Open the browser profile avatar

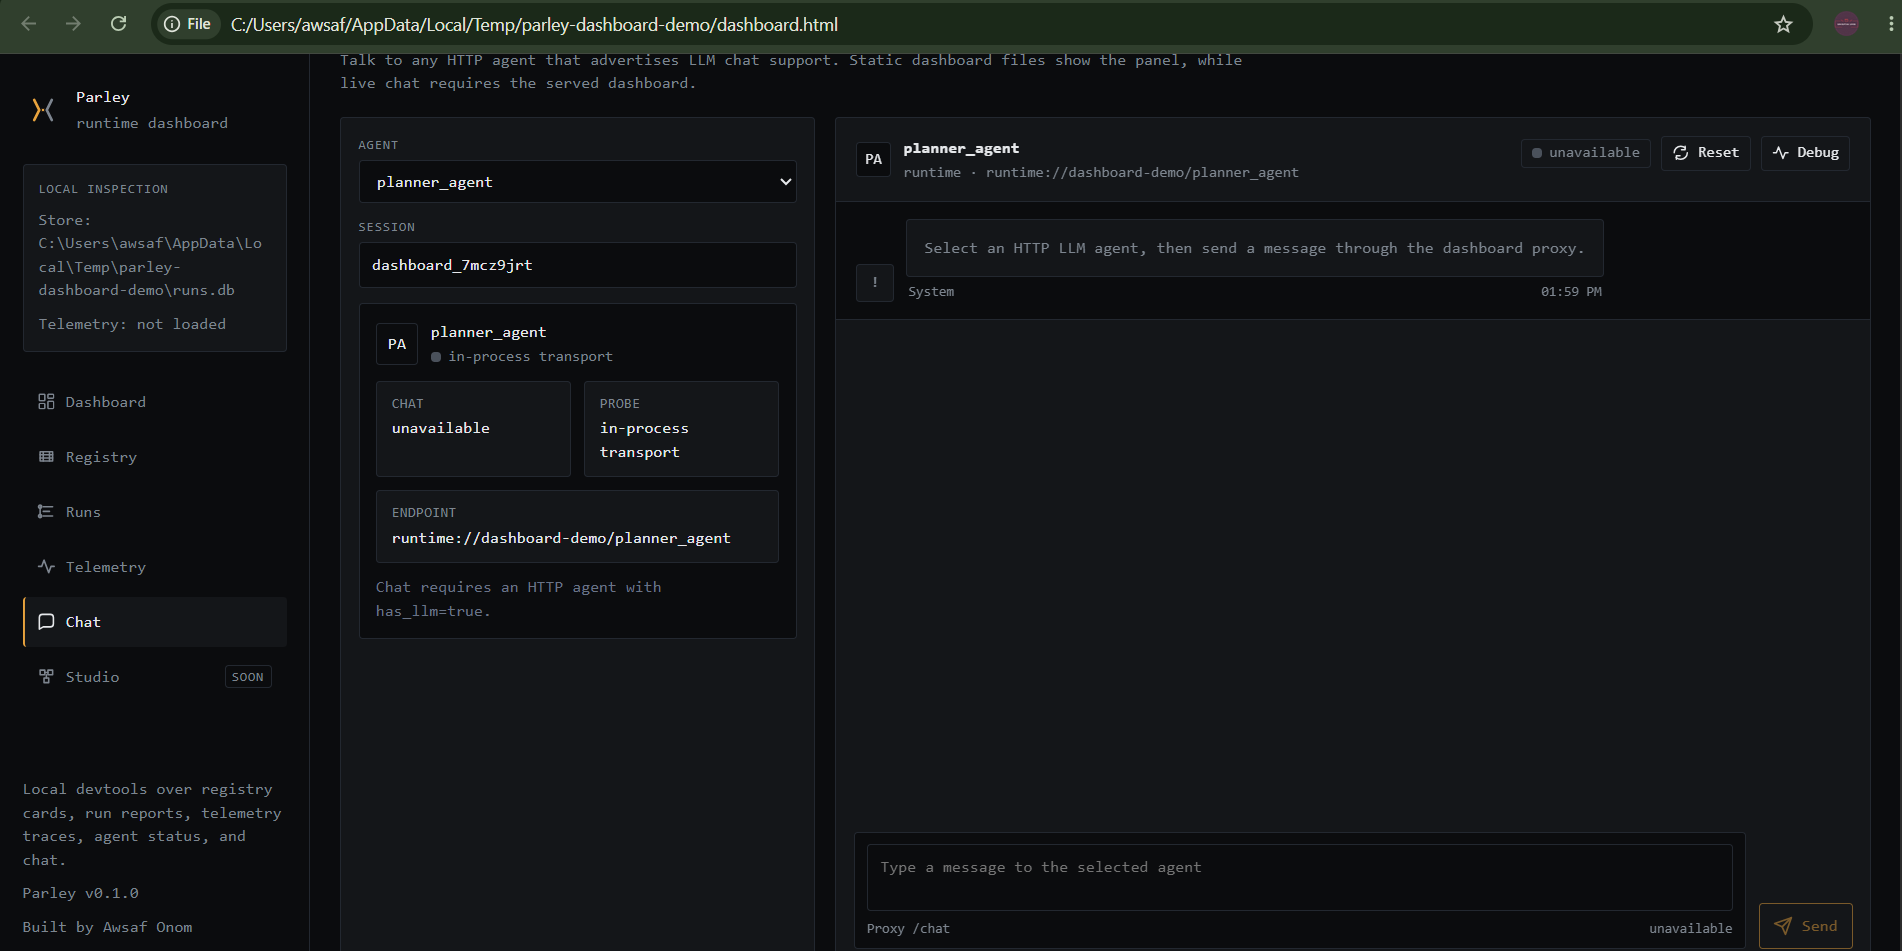1846,24
